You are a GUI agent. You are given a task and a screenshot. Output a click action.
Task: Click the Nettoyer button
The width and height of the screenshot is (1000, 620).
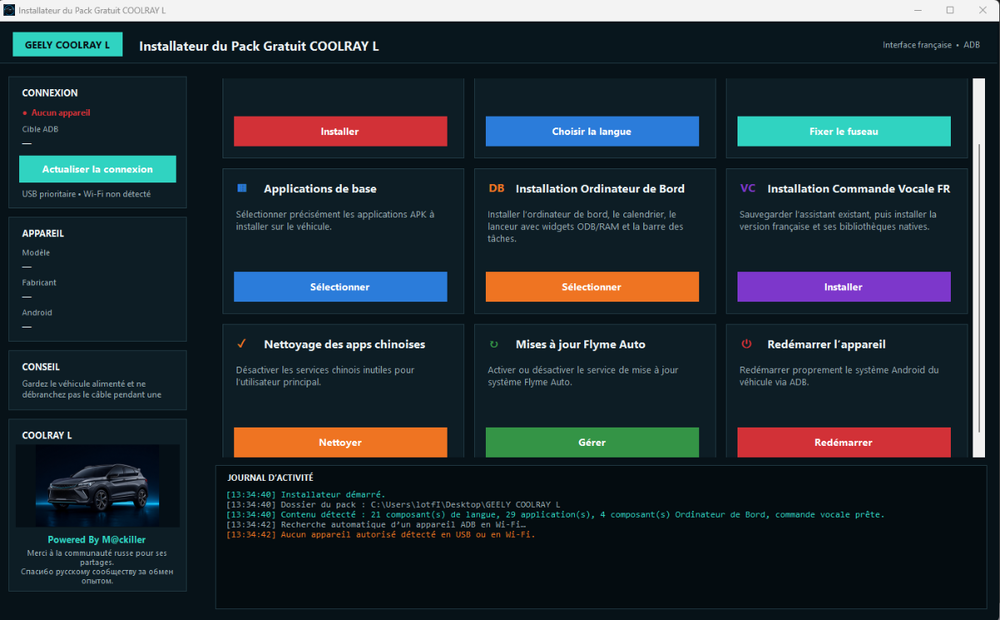point(340,442)
